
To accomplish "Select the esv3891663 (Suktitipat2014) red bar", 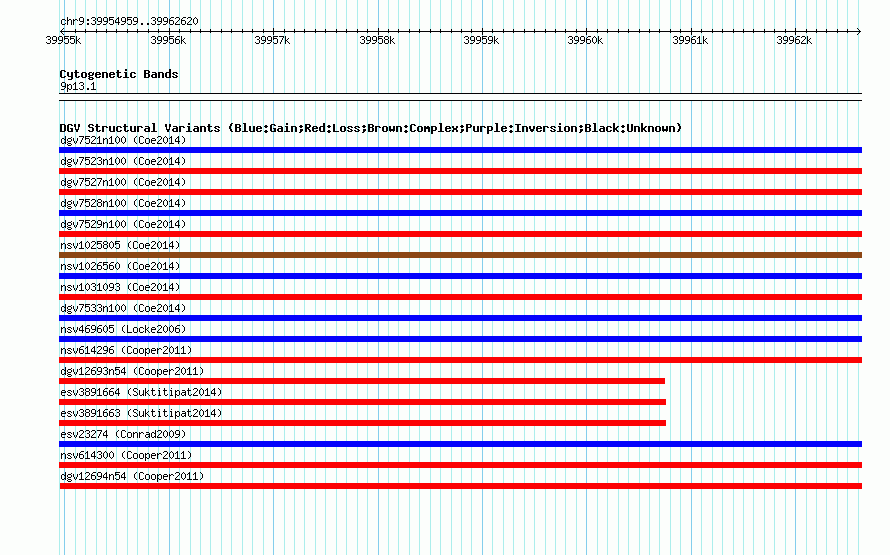I will (x=362, y=423).
